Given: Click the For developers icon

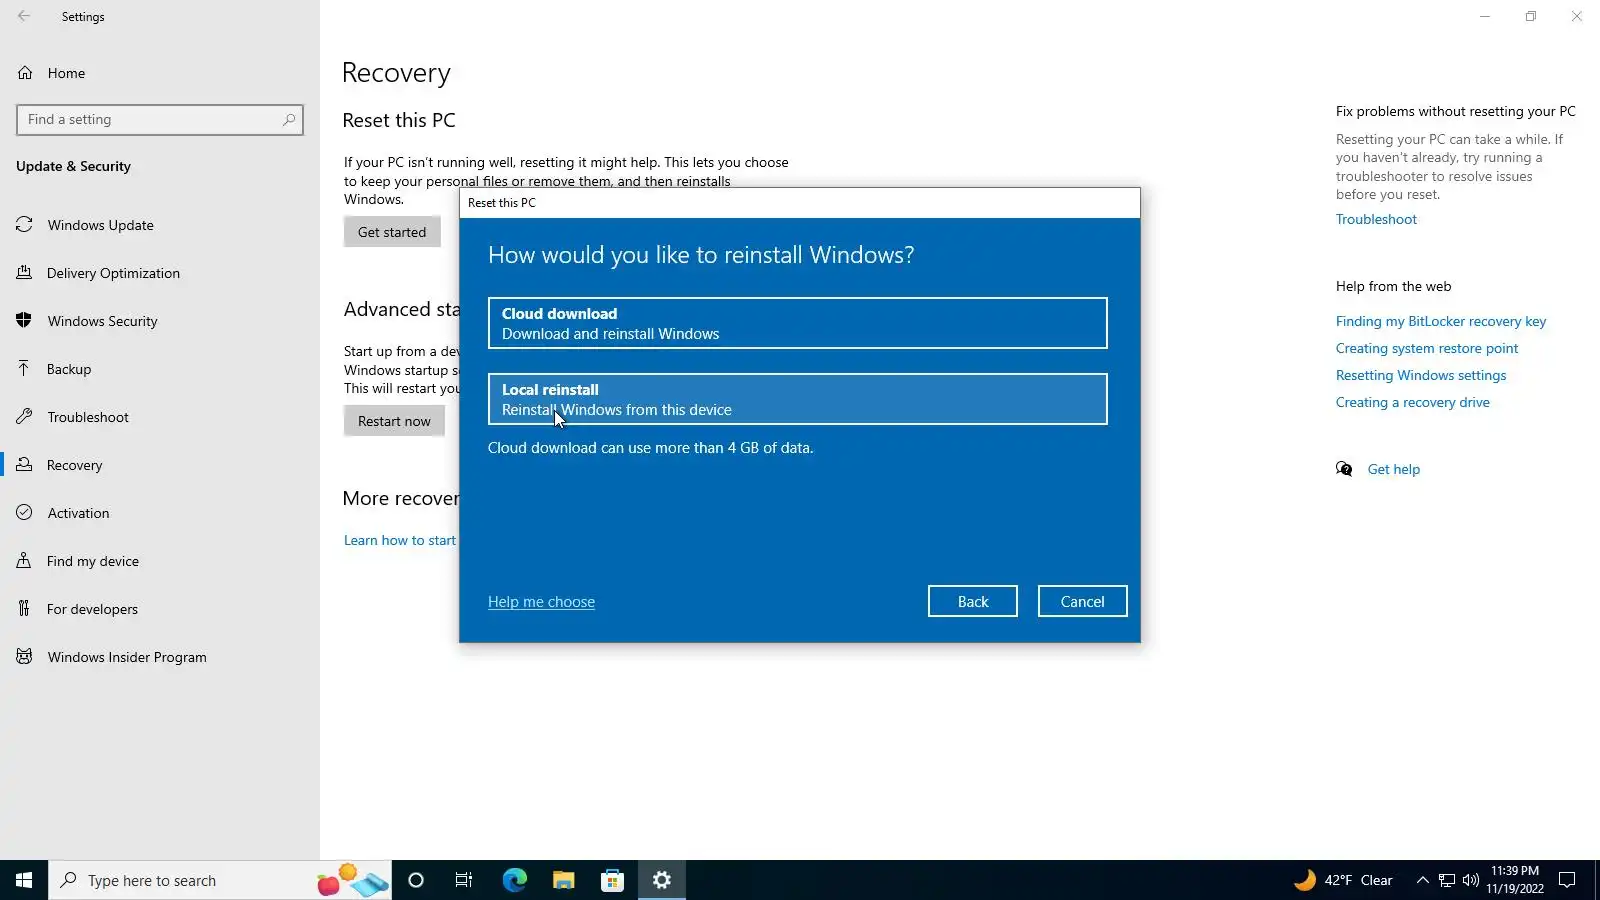Looking at the screenshot, I should (x=24, y=609).
